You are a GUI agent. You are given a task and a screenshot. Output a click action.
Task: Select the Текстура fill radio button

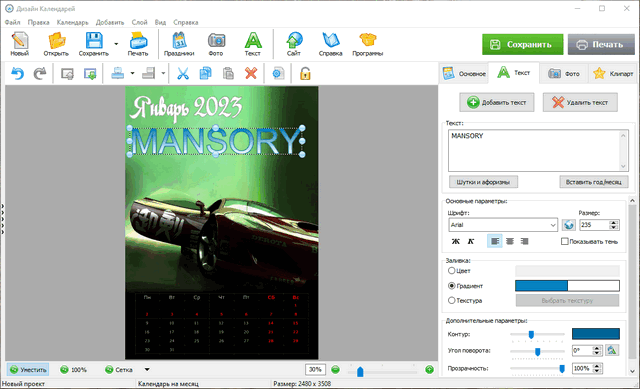451,300
